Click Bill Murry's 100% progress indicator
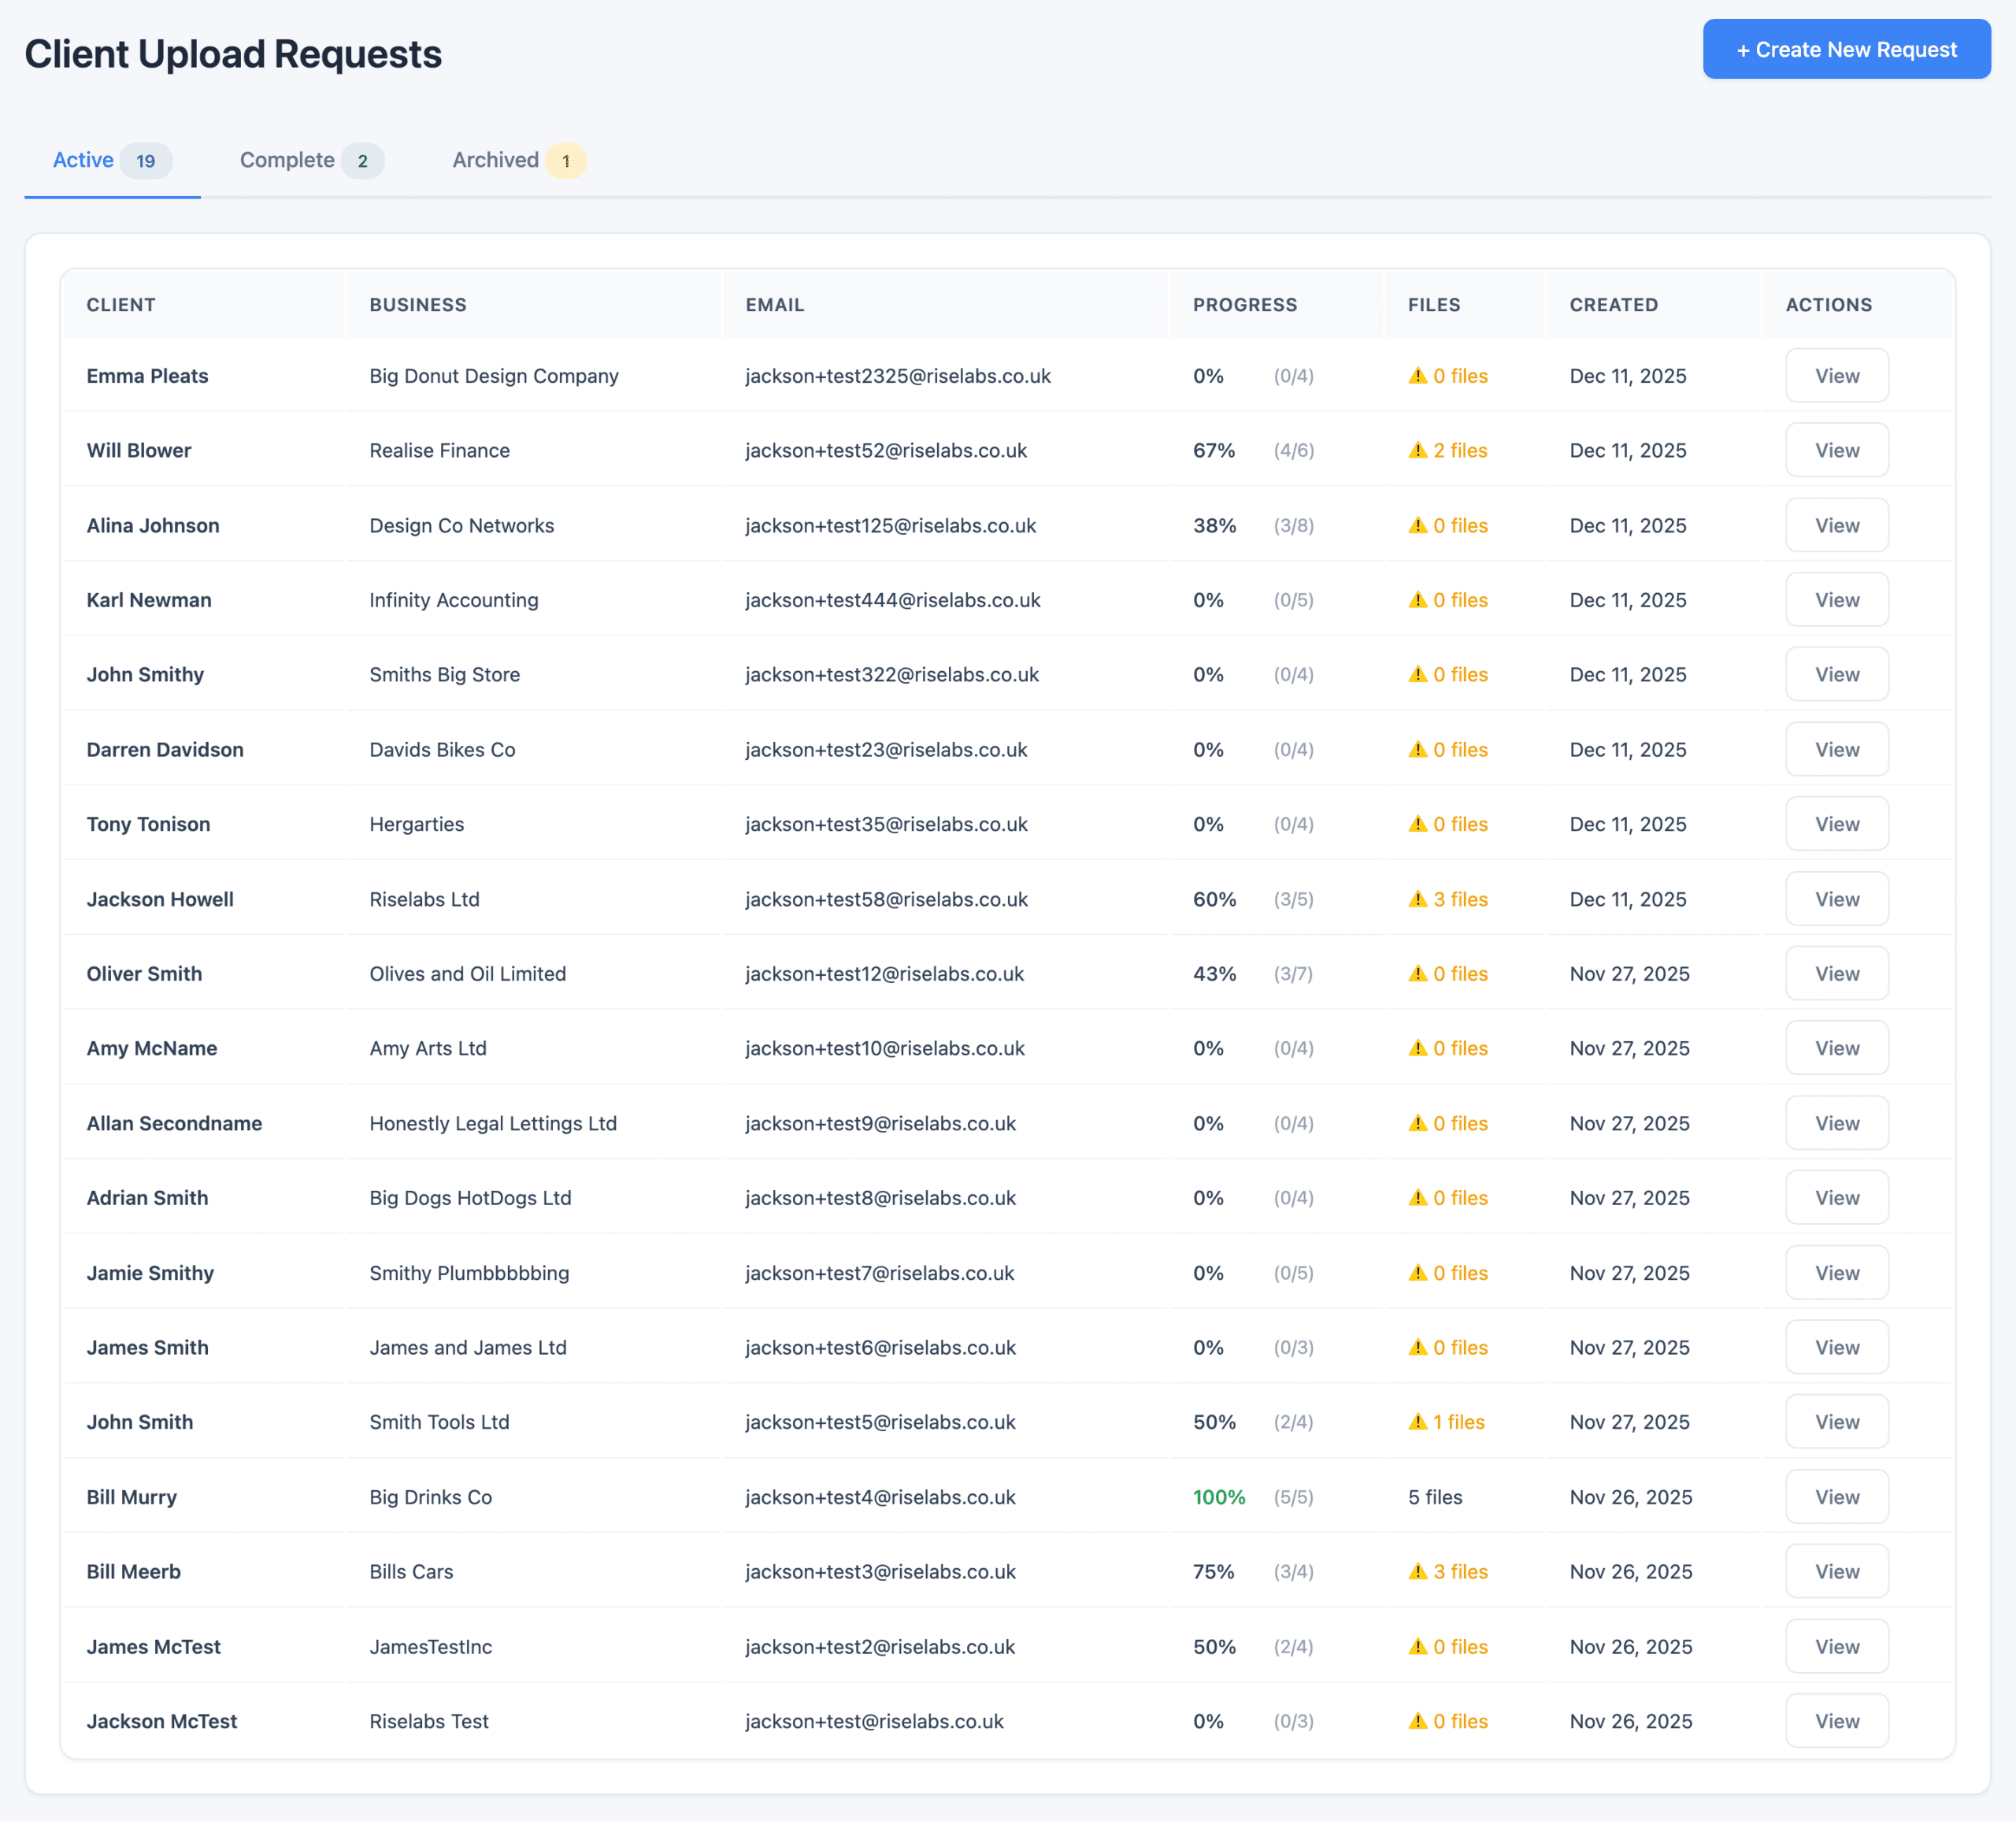The height and width of the screenshot is (1821, 2016). (x=1218, y=1496)
